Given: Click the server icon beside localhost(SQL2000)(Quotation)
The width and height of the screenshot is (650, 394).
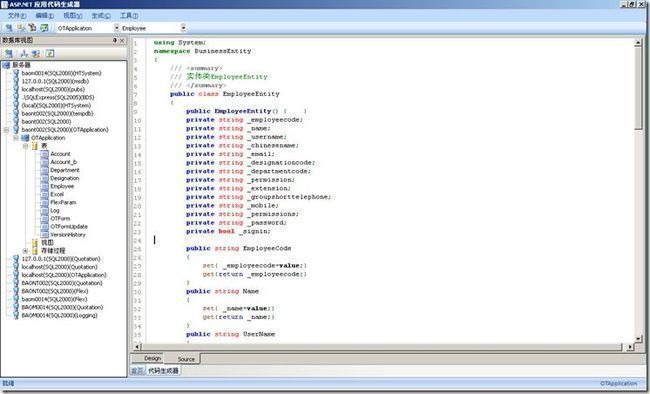Looking at the screenshot, I should coord(16,267).
